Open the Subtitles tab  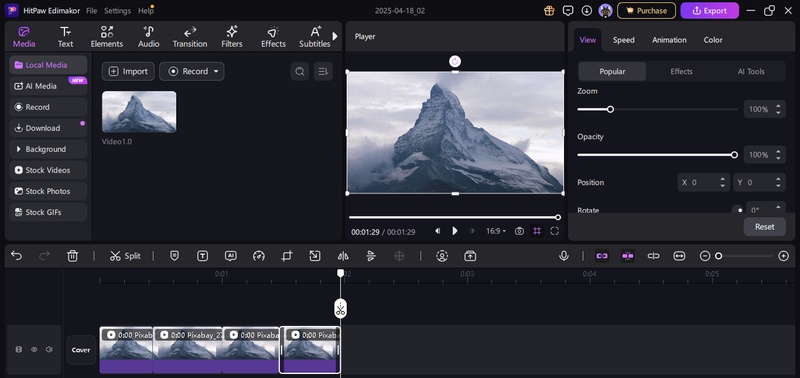(315, 37)
